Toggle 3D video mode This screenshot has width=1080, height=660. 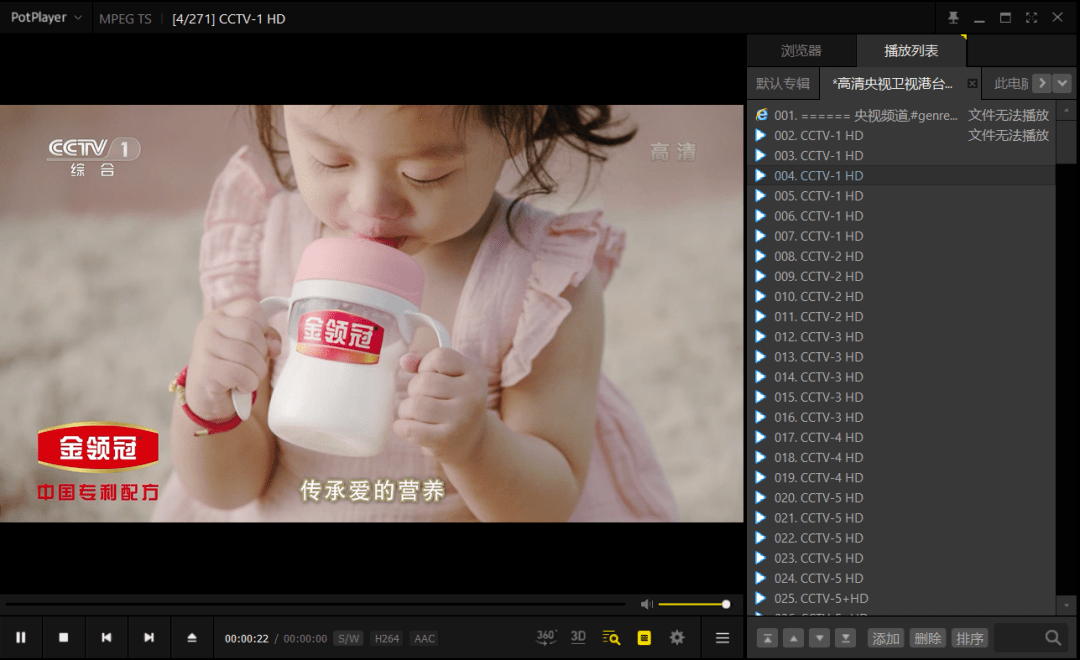click(579, 637)
